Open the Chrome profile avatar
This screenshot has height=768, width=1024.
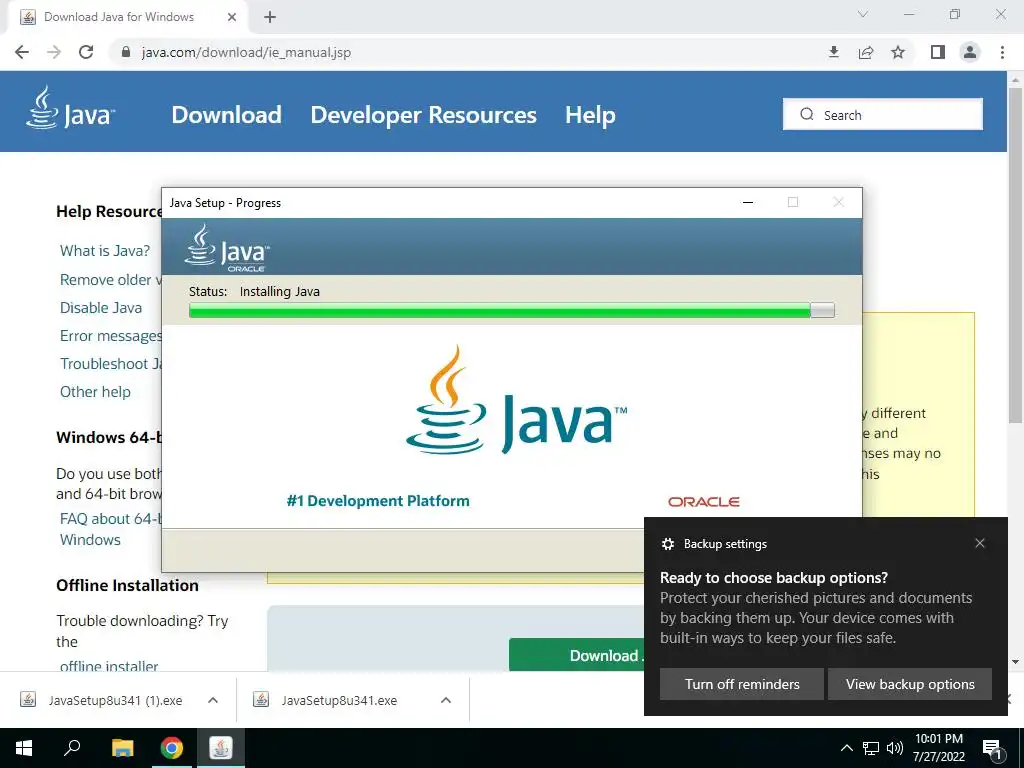click(970, 52)
